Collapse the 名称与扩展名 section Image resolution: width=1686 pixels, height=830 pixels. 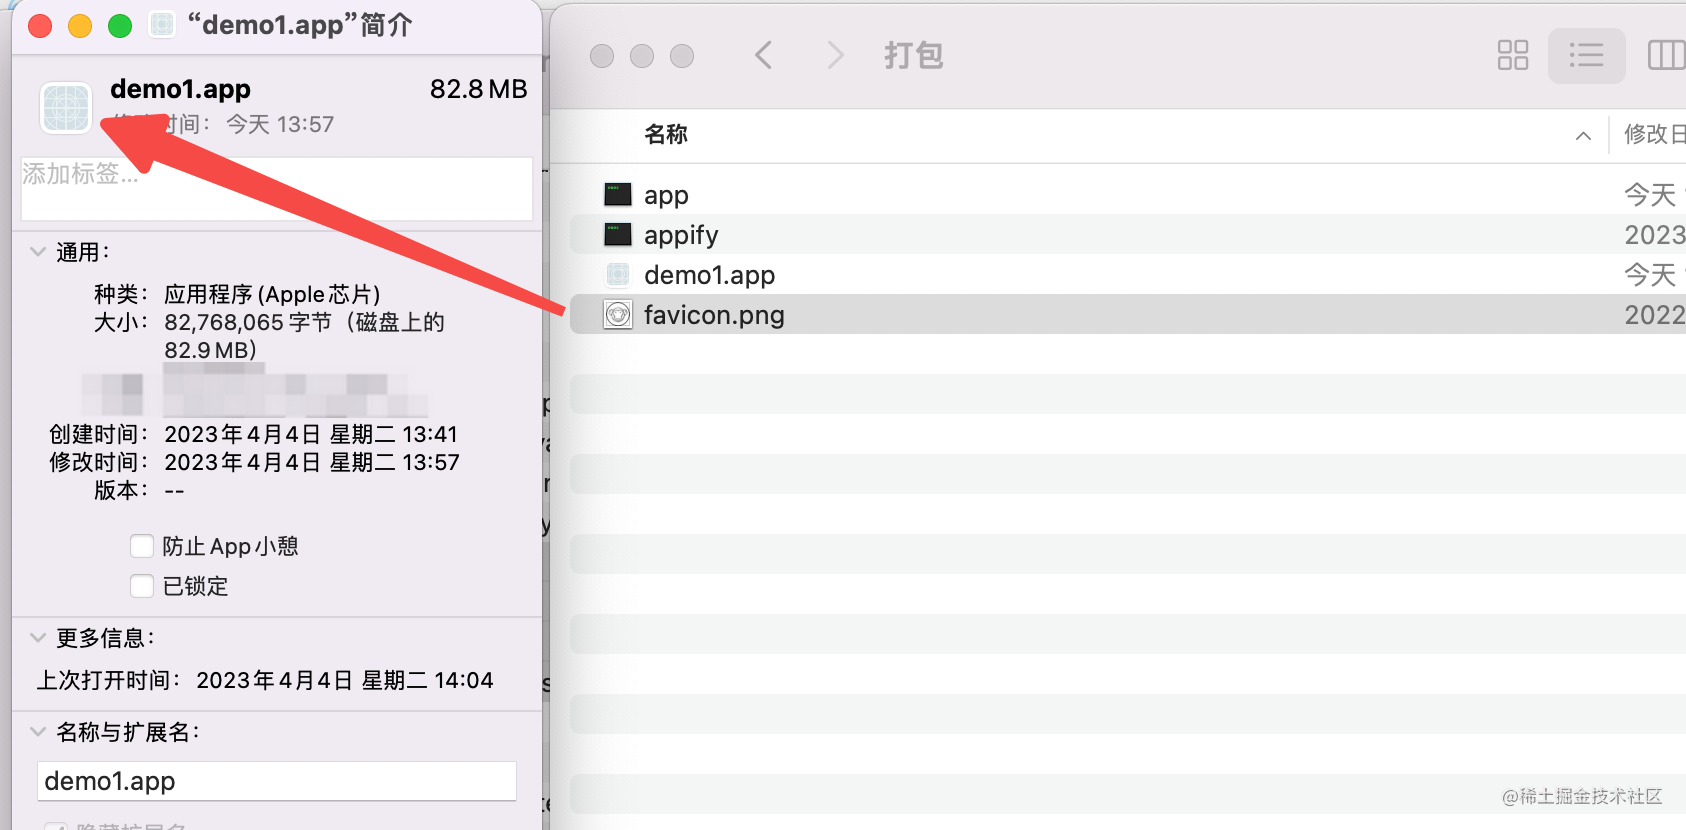(38, 731)
